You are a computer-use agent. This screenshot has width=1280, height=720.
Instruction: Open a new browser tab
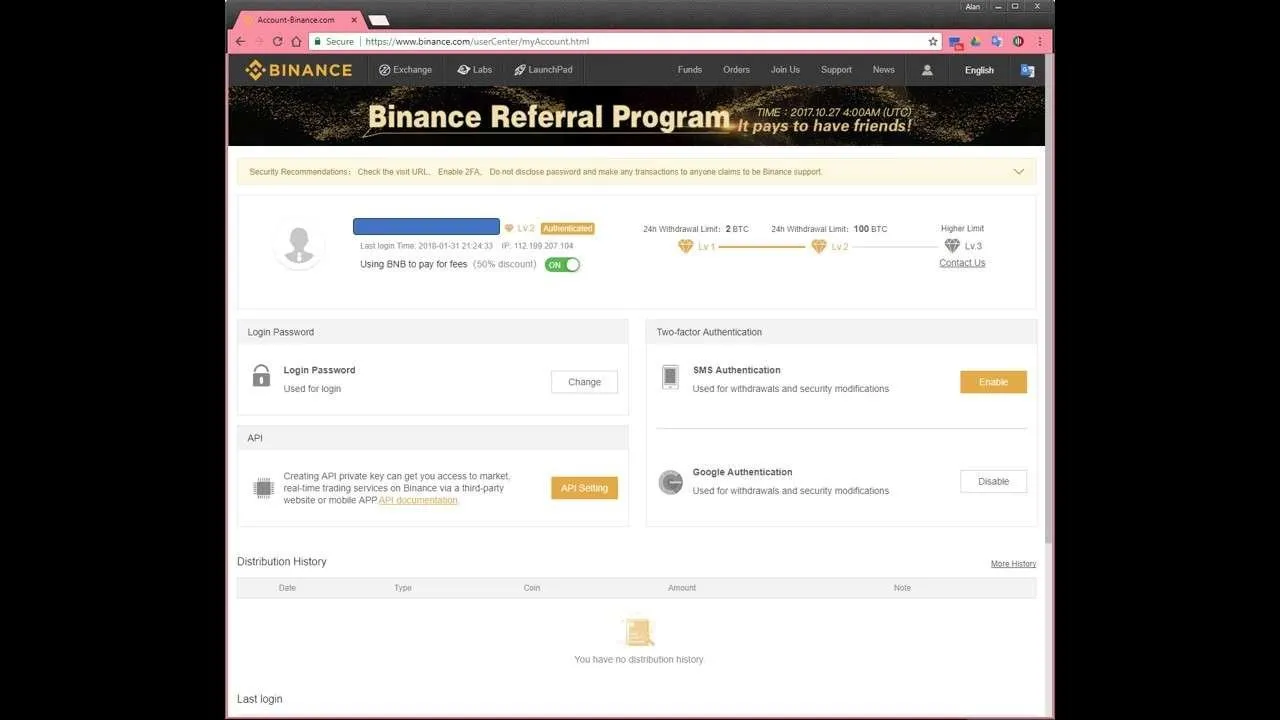[379, 20]
